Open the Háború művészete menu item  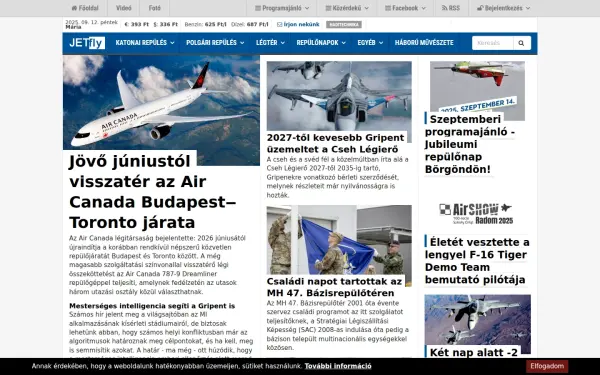[x=424, y=43]
